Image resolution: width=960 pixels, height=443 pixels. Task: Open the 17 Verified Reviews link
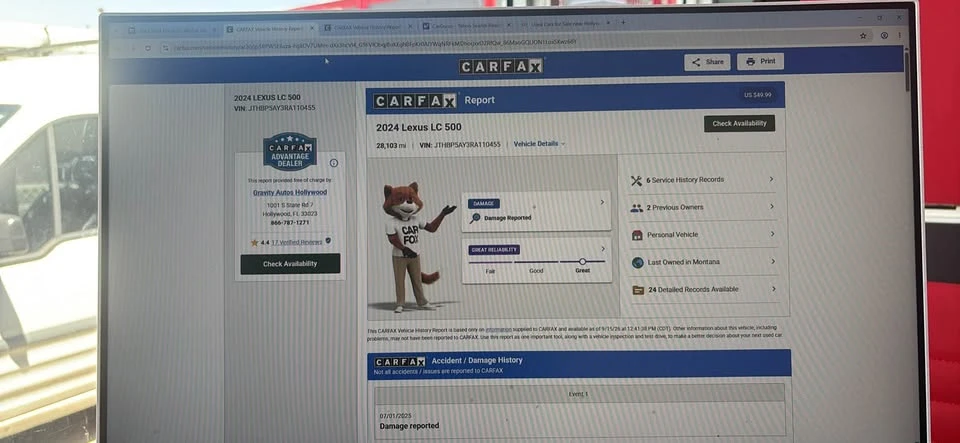[x=297, y=242]
